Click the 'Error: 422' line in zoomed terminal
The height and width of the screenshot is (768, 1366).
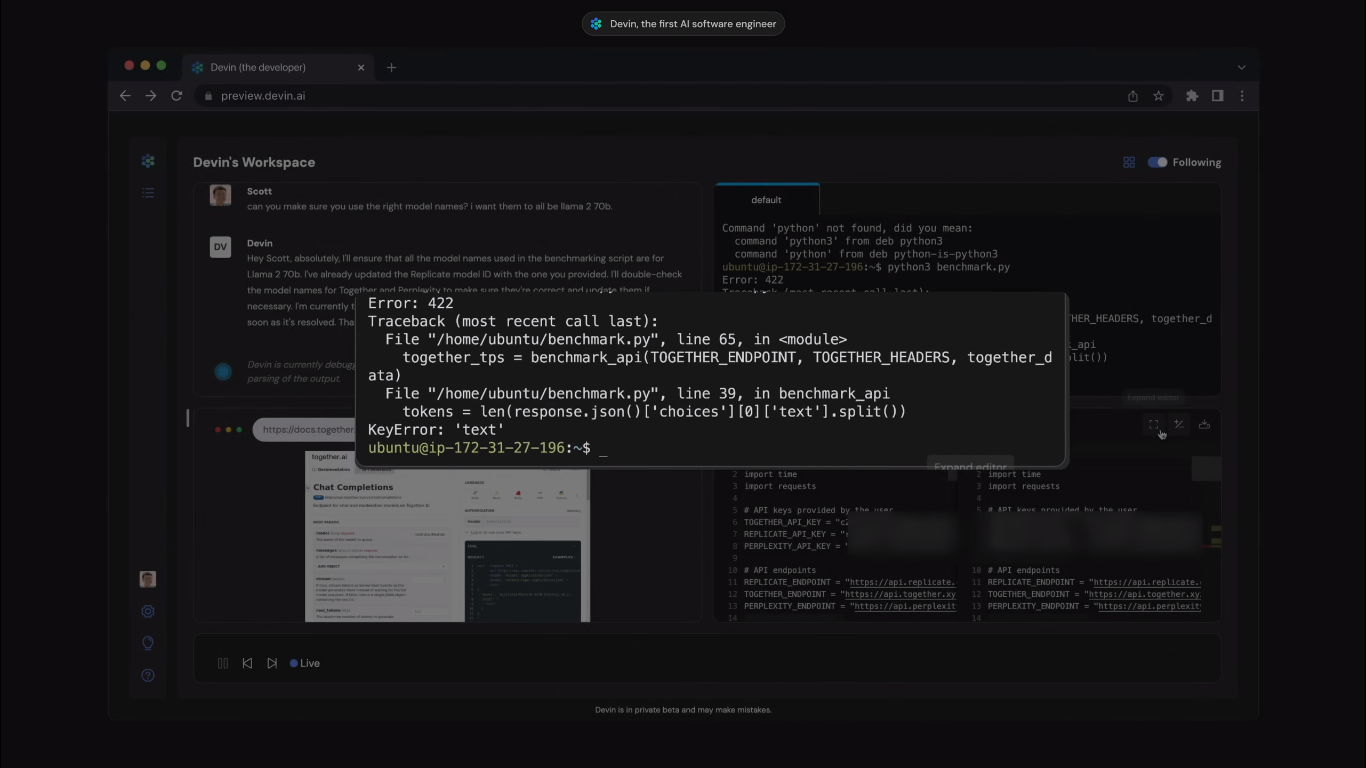tap(411, 303)
